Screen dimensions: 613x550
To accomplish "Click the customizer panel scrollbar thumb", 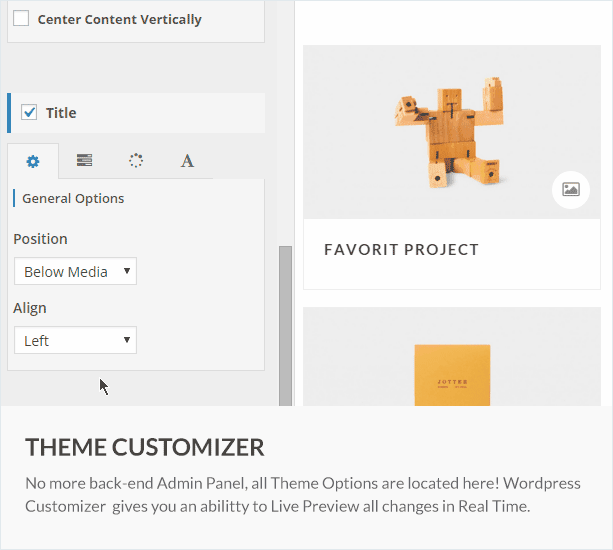I will [285, 320].
